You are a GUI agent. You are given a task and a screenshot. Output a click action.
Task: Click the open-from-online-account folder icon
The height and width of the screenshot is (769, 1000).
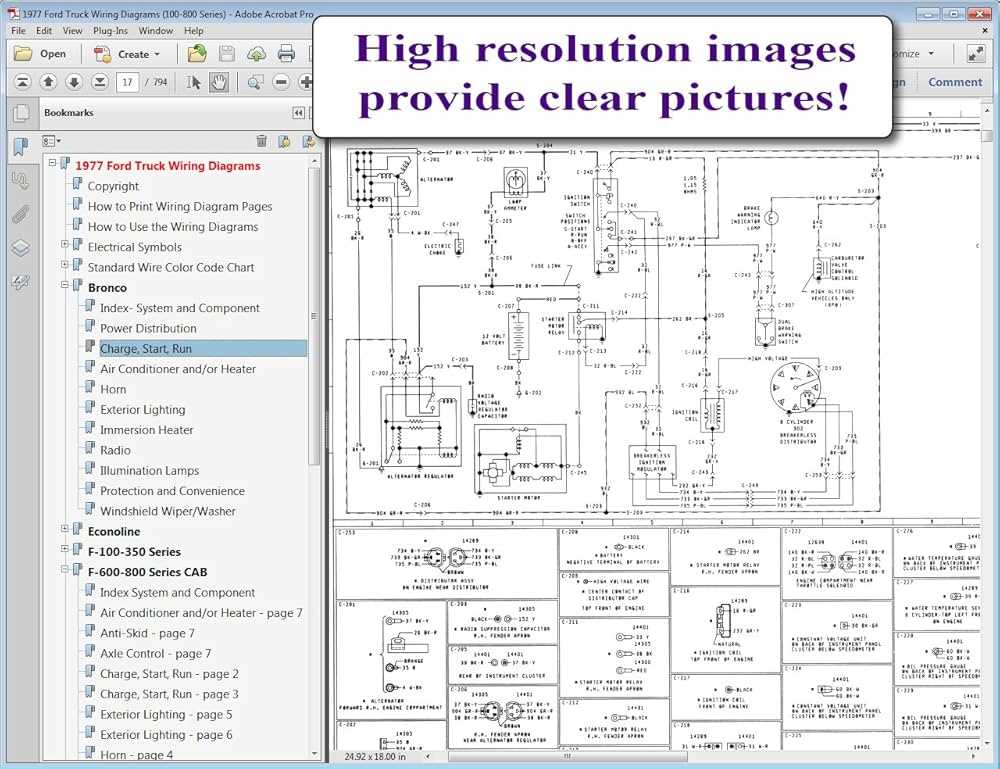point(196,54)
